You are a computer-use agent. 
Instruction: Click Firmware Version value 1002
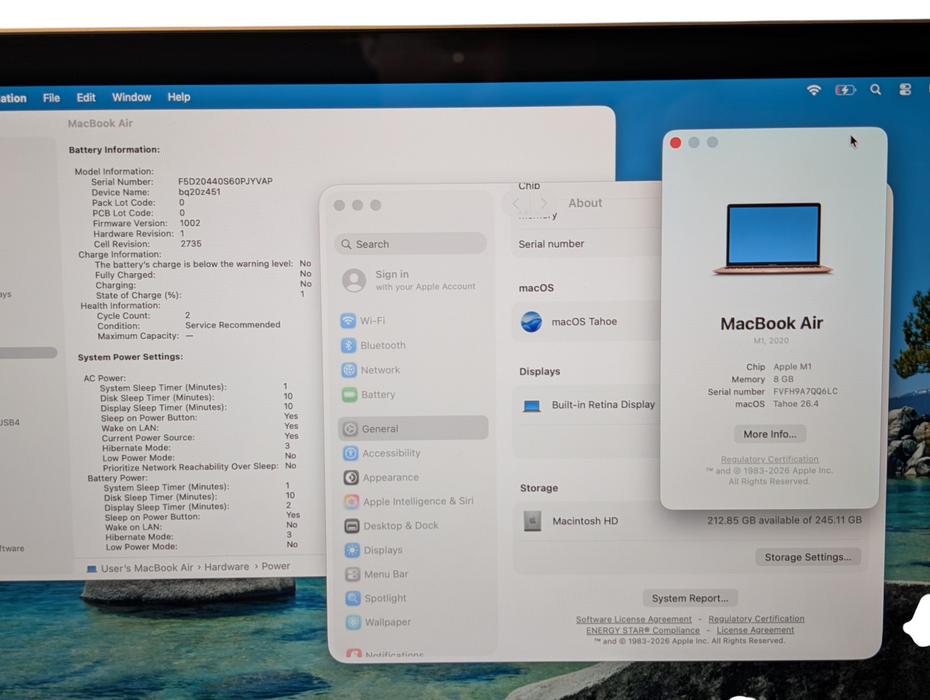190,223
